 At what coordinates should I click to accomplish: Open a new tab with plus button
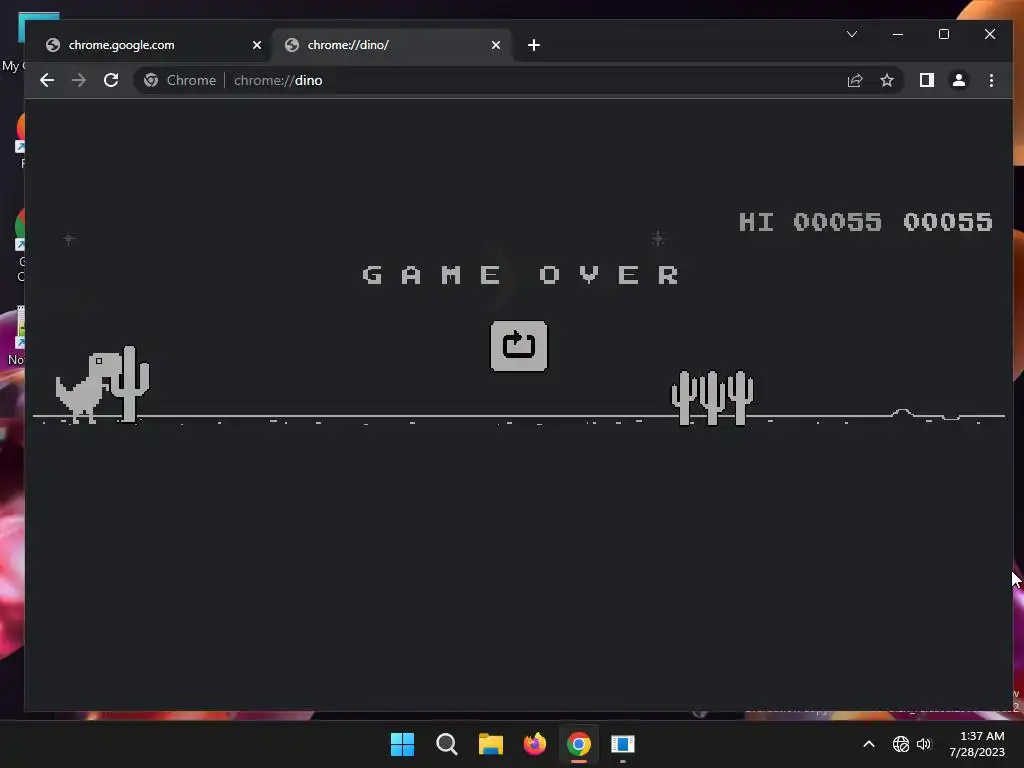[534, 45]
